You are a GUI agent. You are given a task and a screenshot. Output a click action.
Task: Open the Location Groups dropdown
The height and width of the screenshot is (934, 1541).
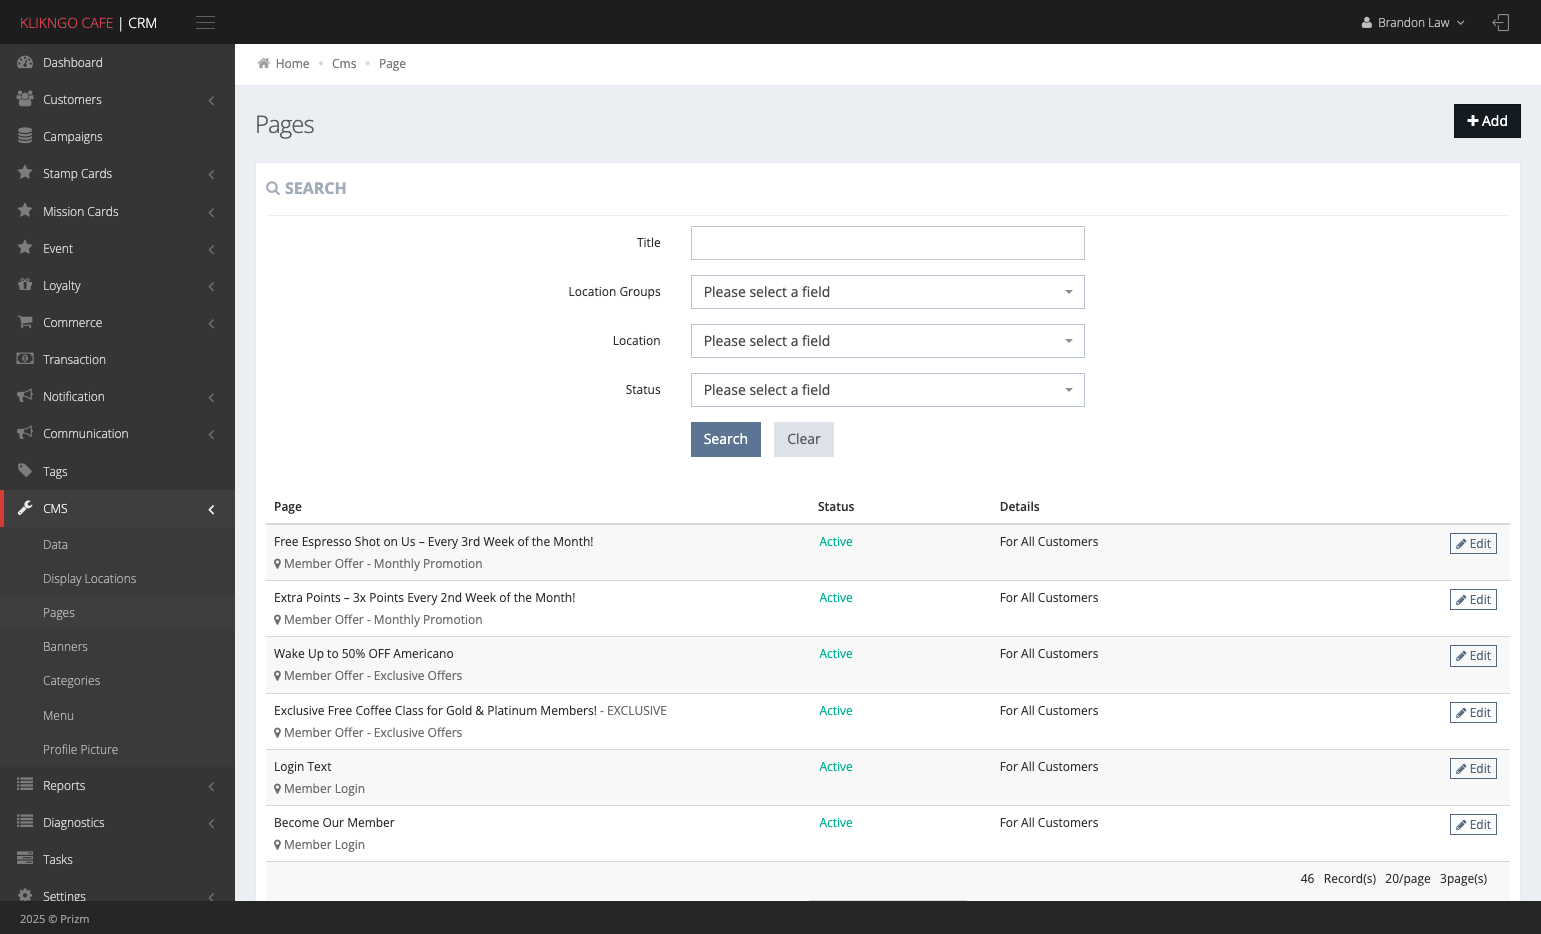[887, 292]
